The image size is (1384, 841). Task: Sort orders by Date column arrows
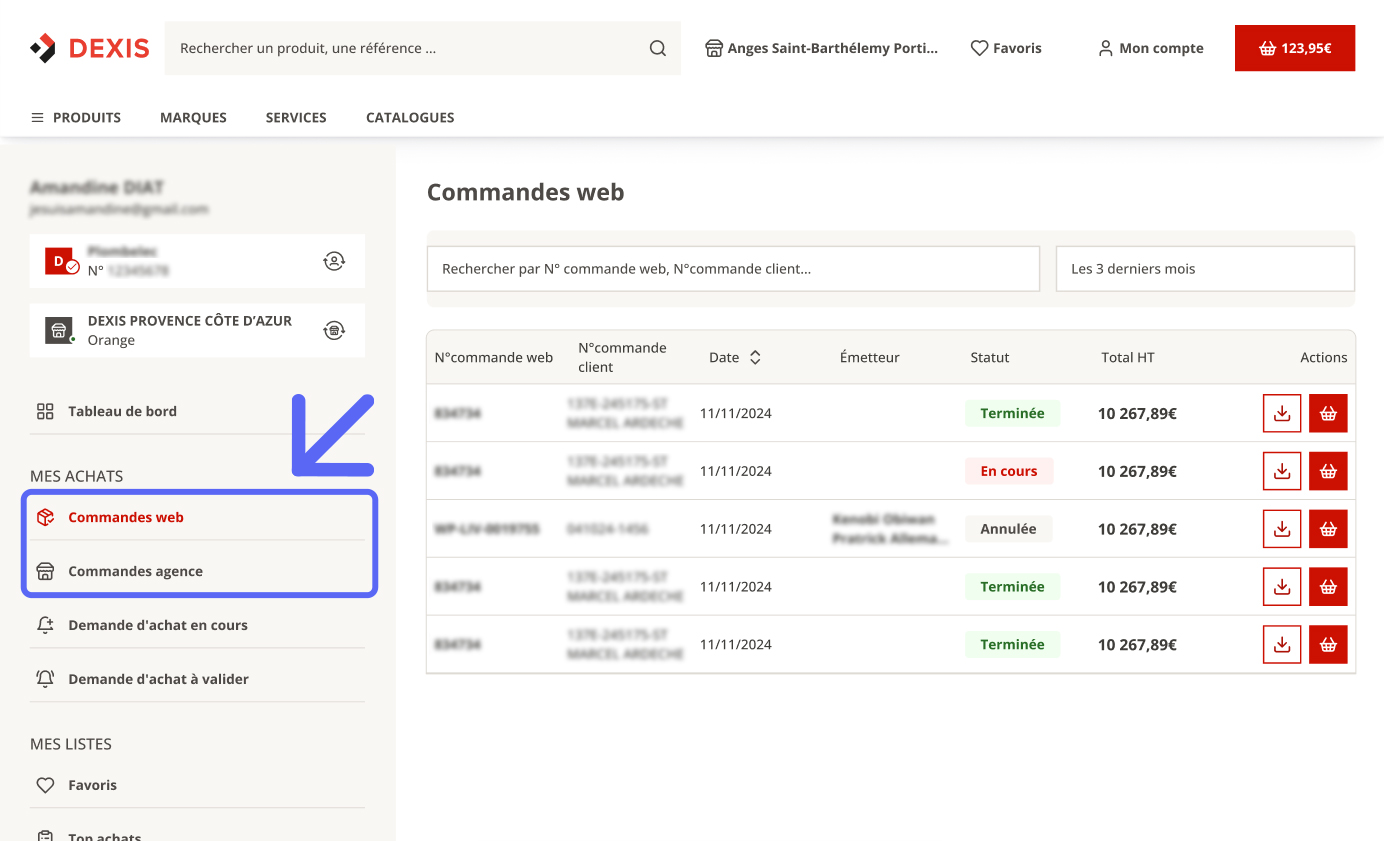755,357
